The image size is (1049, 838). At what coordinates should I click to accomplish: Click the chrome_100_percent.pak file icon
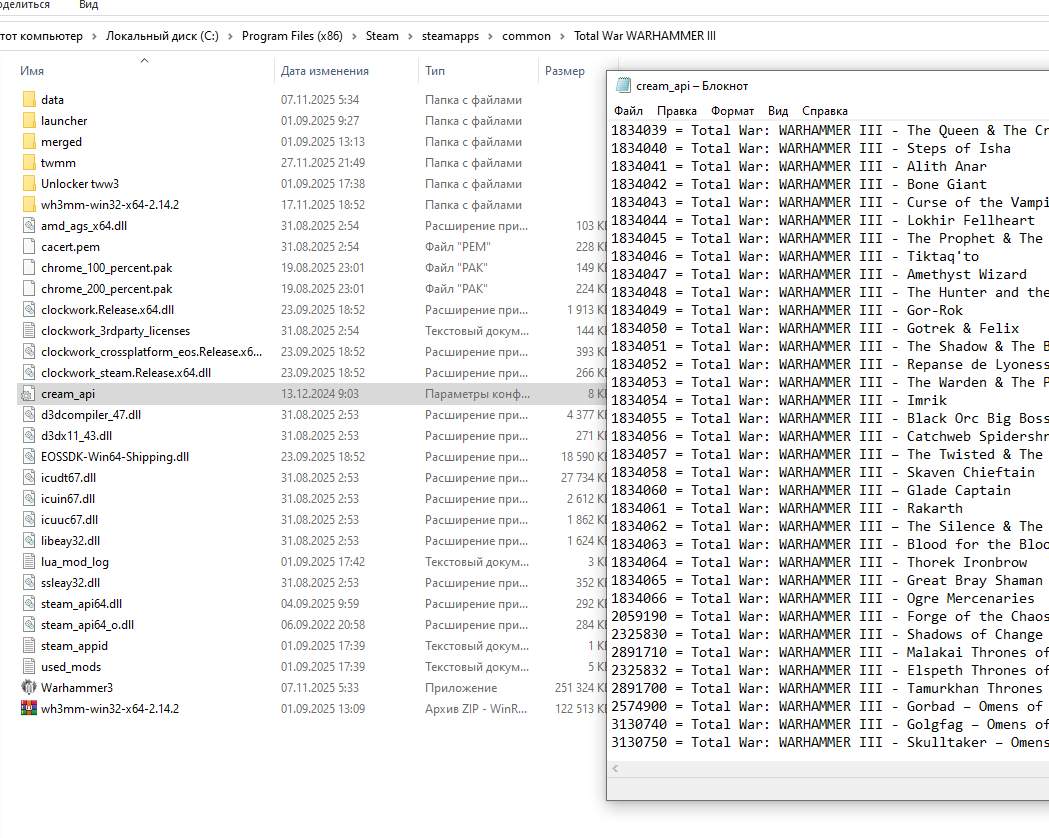click(x=29, y=268)
